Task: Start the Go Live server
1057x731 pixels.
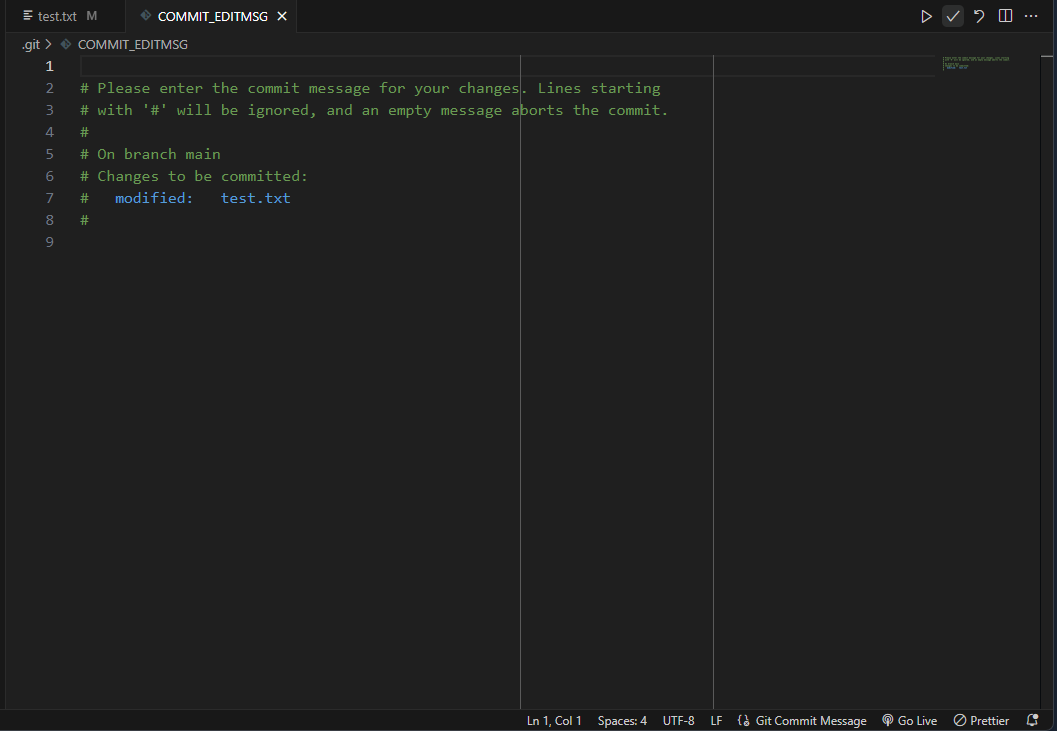Action: click(909, 721)
